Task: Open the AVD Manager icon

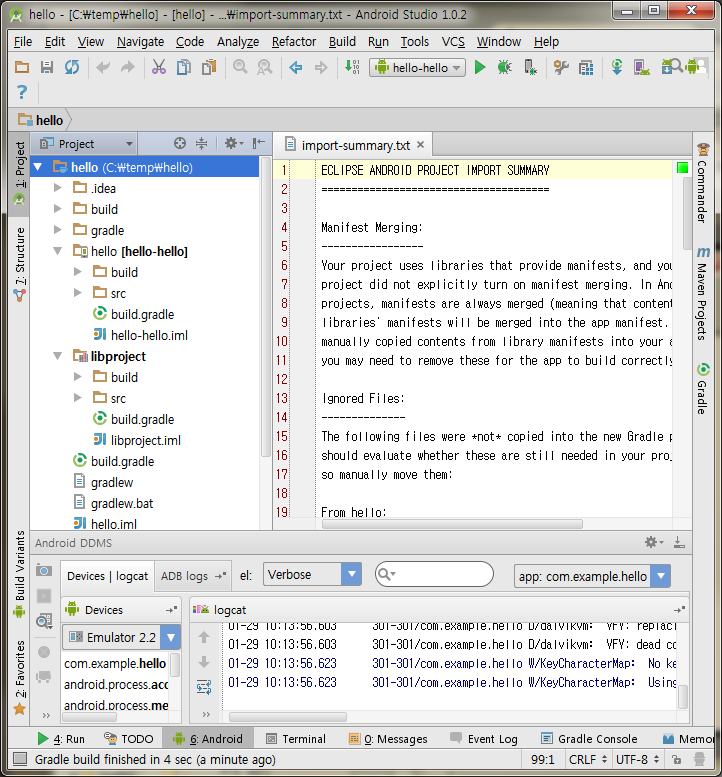Action: click(x=641, y=67)
